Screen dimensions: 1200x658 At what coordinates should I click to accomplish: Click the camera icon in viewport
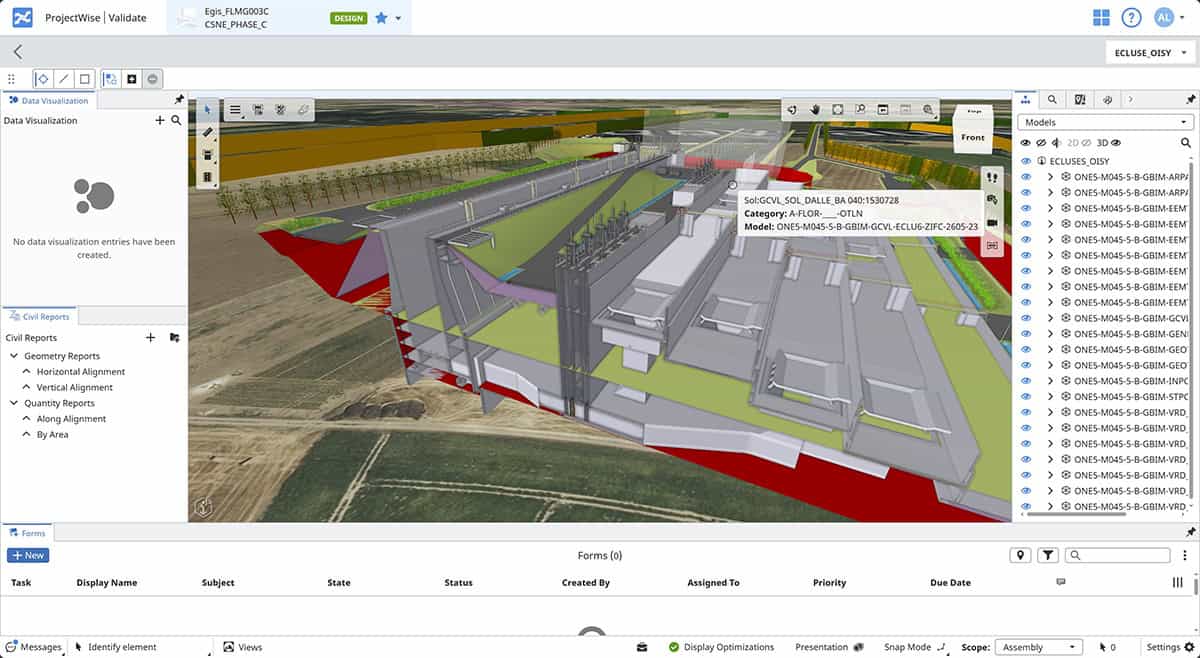pos(992,223)
